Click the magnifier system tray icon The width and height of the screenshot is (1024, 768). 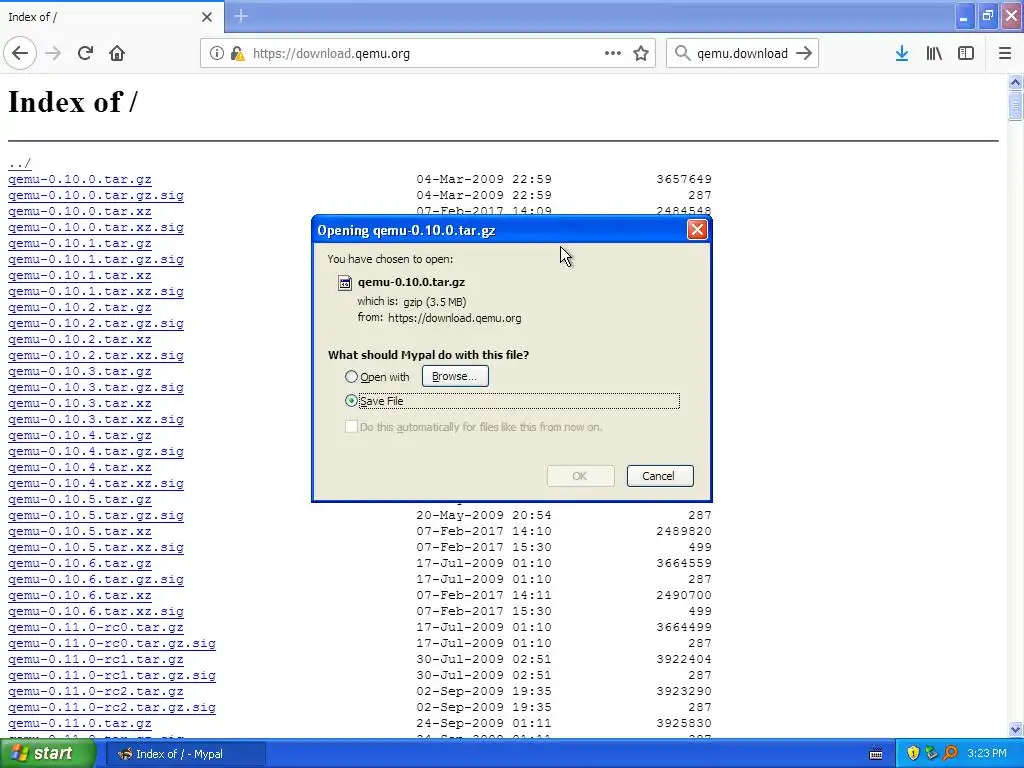coord(950,754)
